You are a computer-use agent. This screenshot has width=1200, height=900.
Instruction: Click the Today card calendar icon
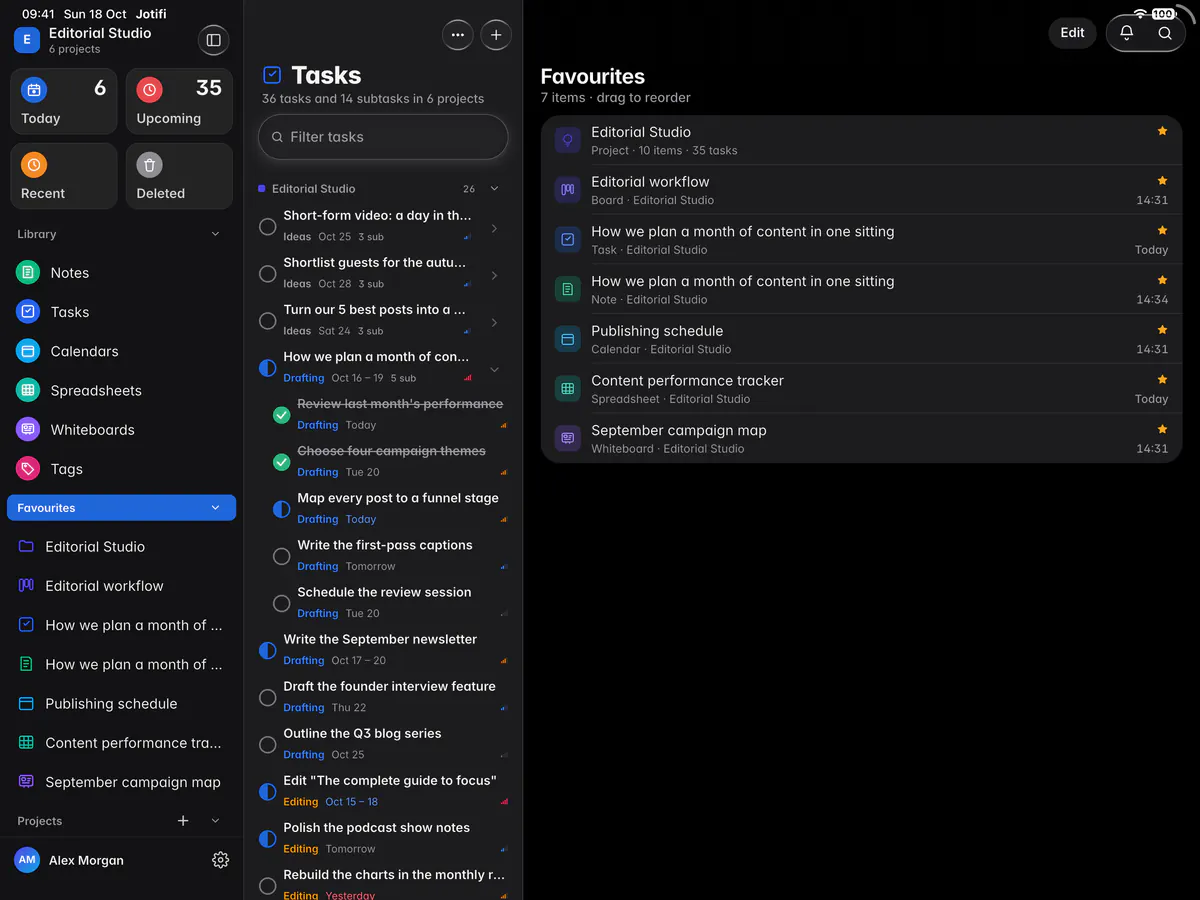click(34, 90)
